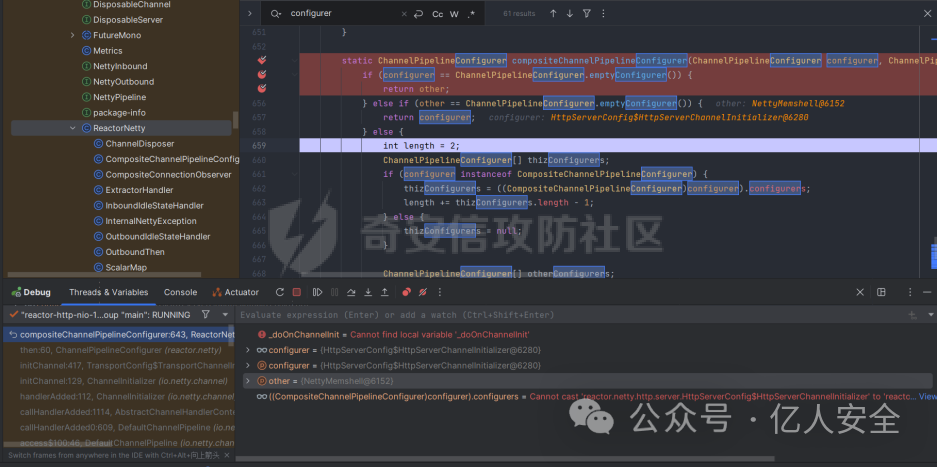Expand first configurer watch variable
This screenshot has height=467, width=937.
pyautogui.click(x=249, y=350)
